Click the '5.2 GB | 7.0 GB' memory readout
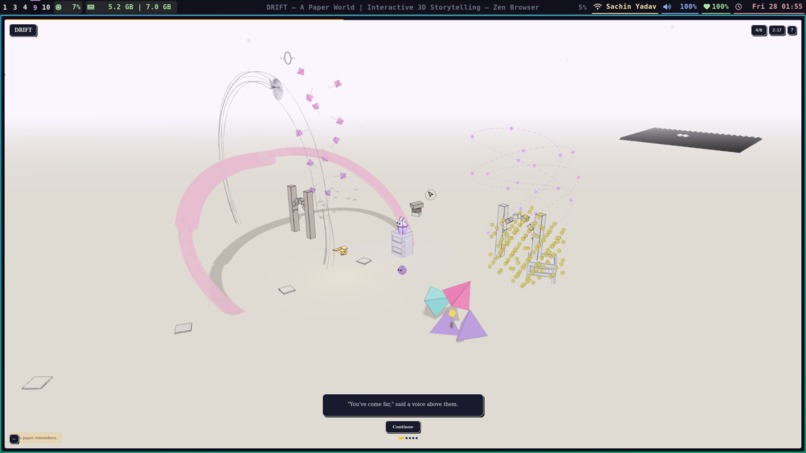Image resolution: width=806 pixels, height=453 pixels. (x=140, y=7)
